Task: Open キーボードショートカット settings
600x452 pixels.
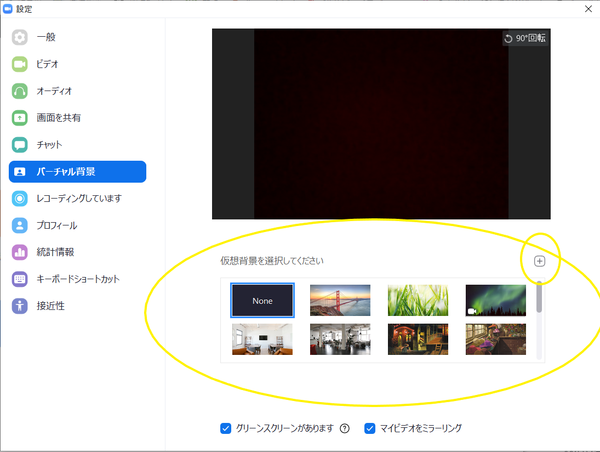Action: pyautogui.click(x=77, y=279)
